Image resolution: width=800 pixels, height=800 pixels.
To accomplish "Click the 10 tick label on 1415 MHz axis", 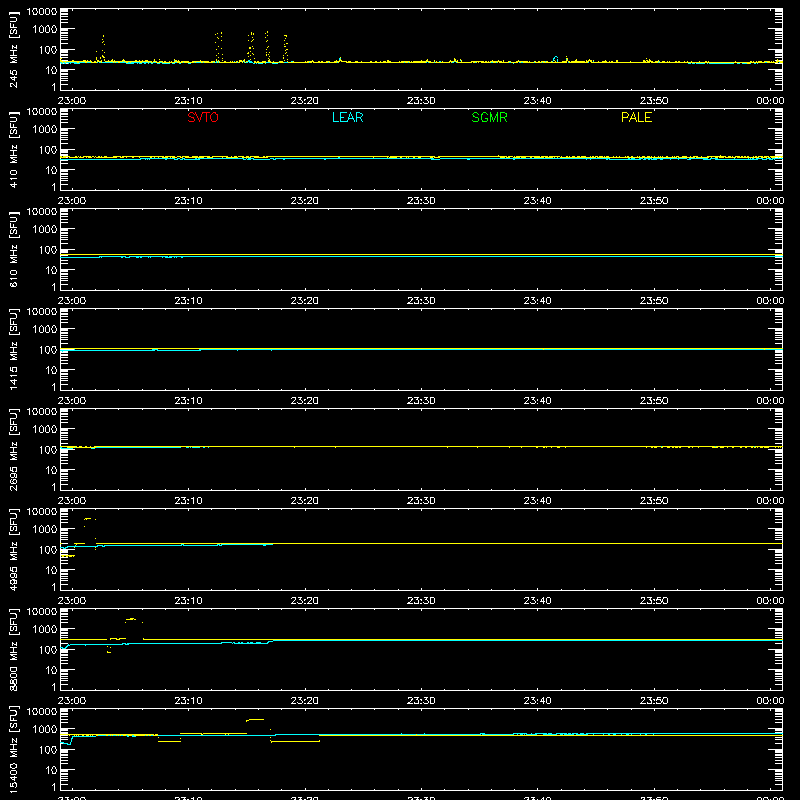I will tap(51, 370).
